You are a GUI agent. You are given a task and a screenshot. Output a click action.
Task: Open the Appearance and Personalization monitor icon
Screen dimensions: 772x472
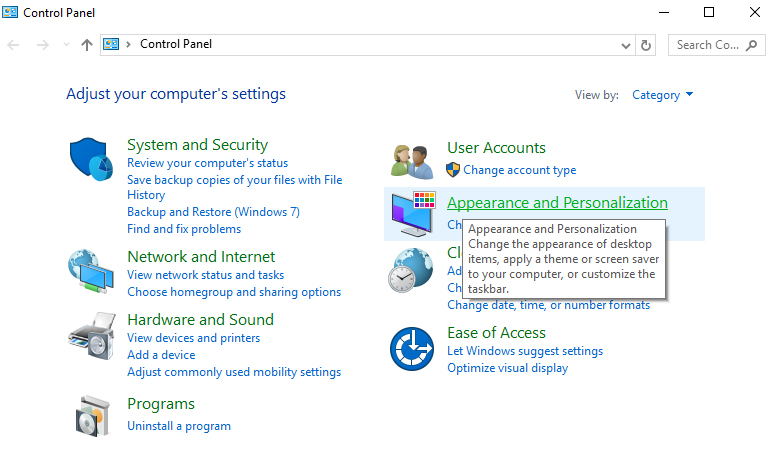click(x=413, y=213)
